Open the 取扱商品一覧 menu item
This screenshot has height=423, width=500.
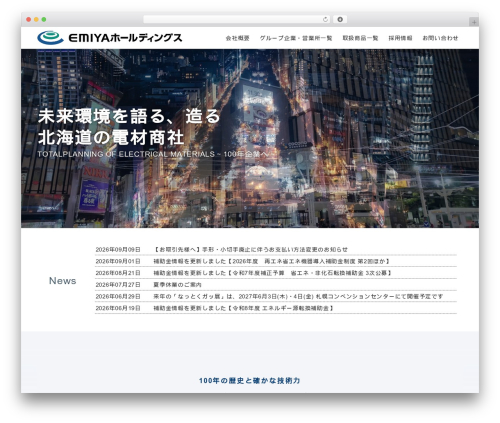pos(360,38)
